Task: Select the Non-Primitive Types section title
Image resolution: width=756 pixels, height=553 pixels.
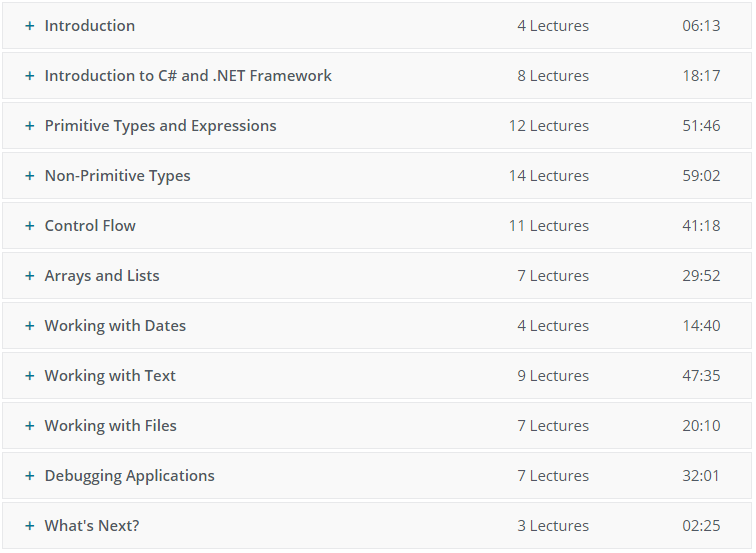Action: pos(117,176)
